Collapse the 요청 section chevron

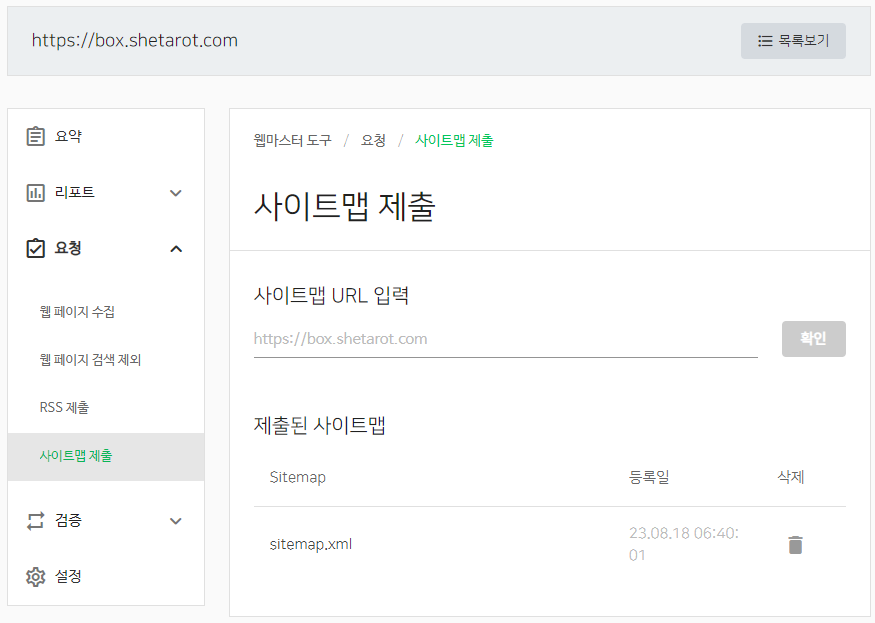[x=176, y=249]
